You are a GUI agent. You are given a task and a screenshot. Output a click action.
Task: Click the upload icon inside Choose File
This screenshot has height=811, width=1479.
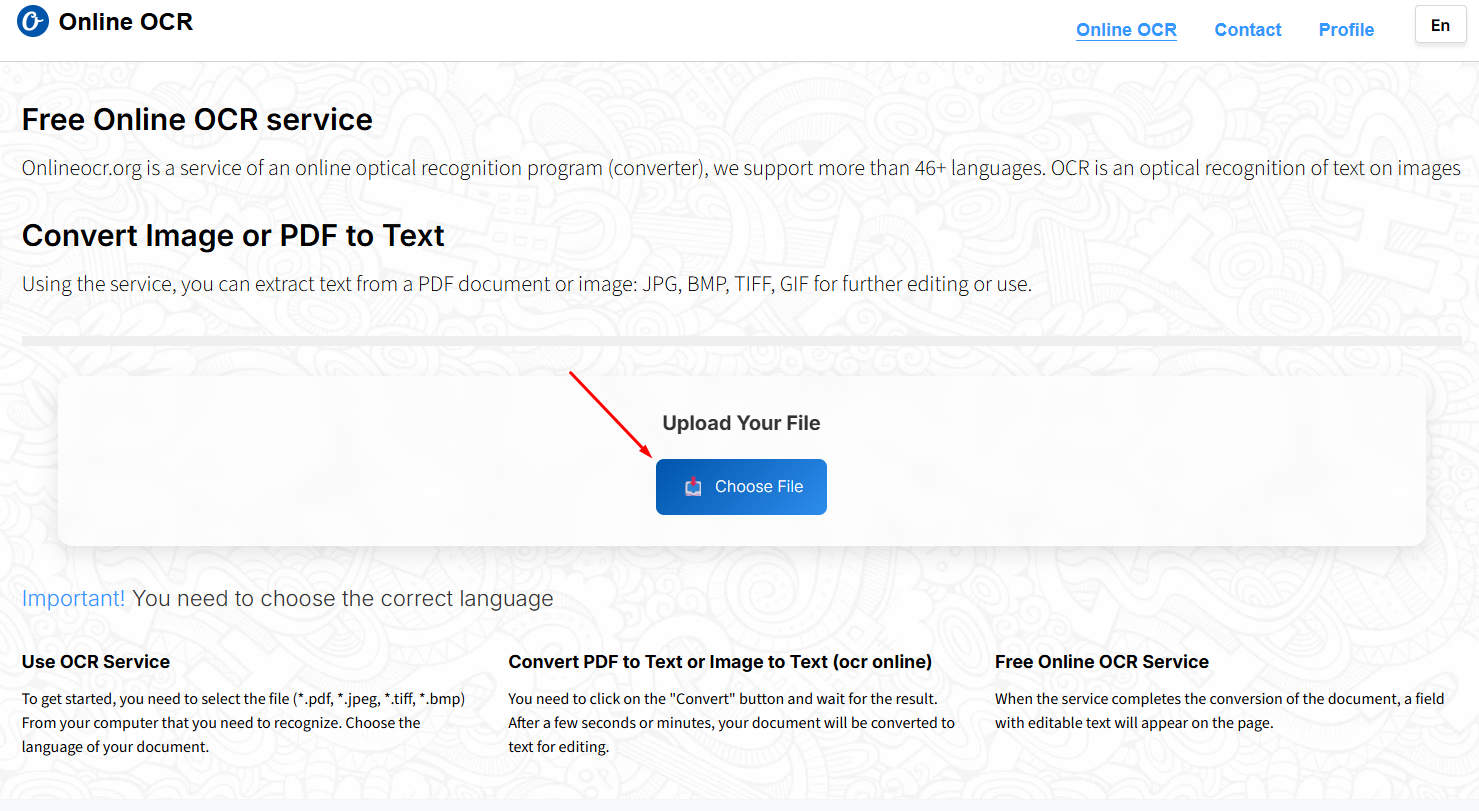693,487
